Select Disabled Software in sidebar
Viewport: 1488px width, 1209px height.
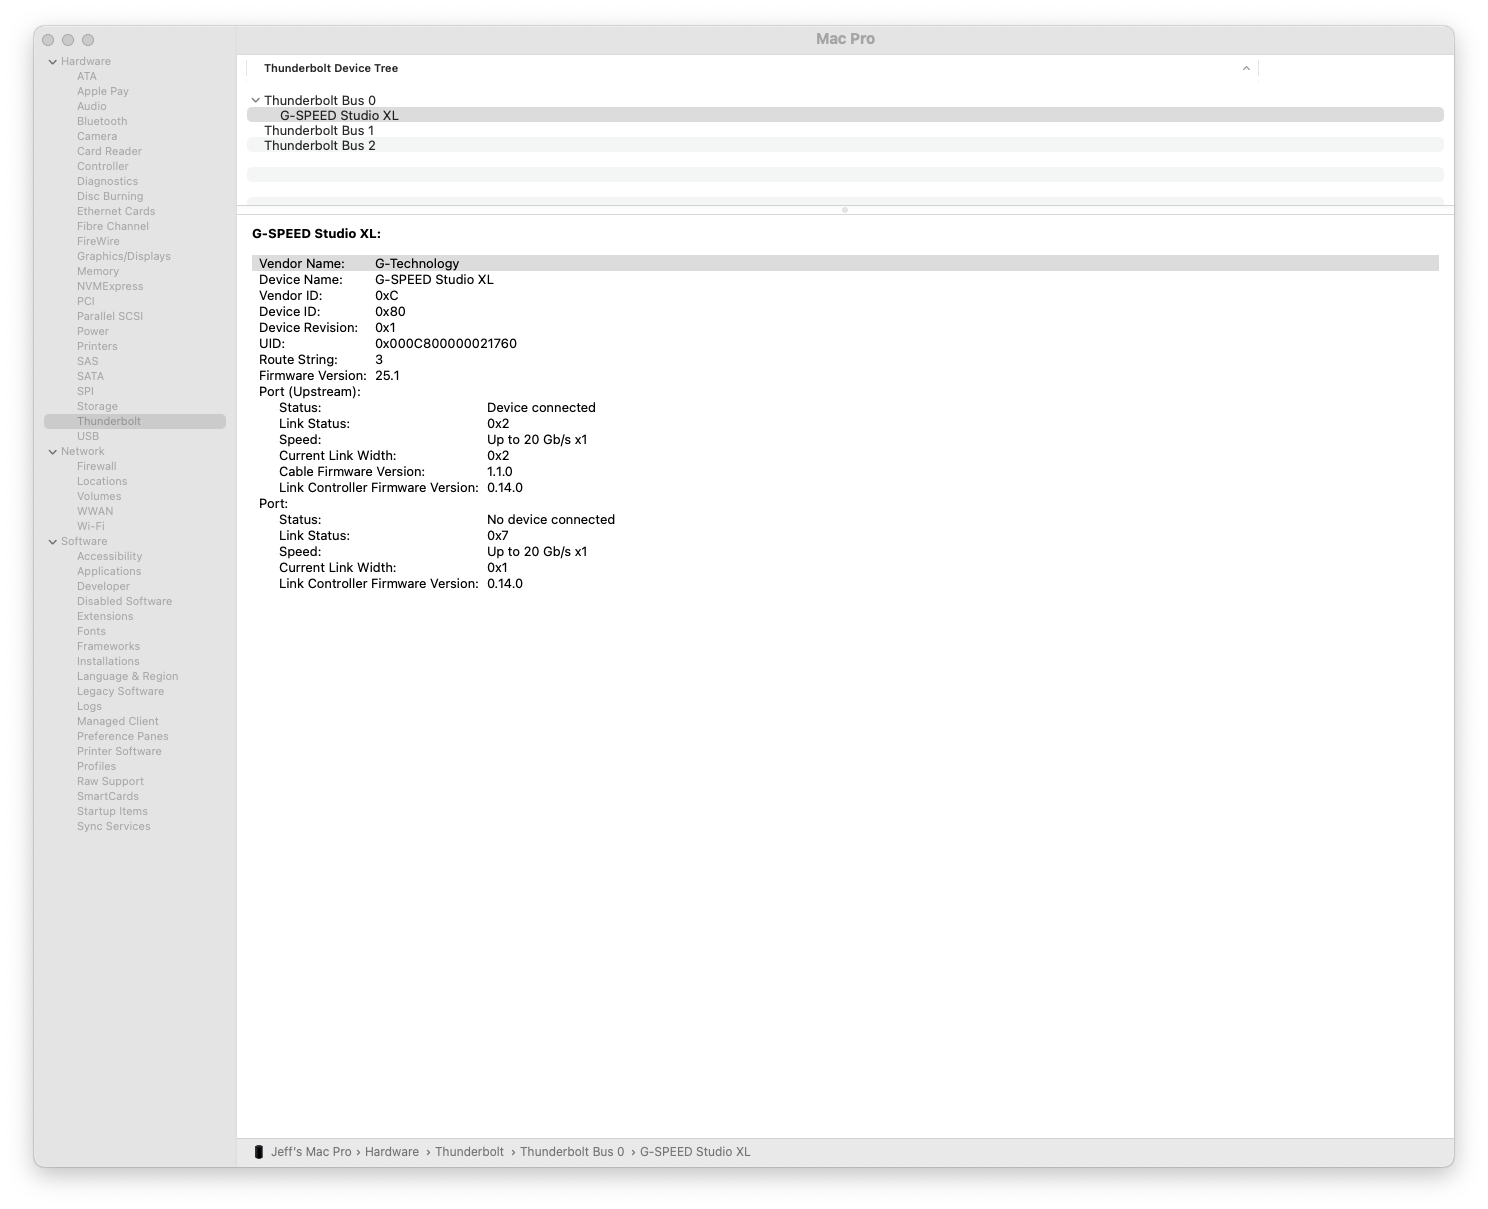tap(124, 601)
